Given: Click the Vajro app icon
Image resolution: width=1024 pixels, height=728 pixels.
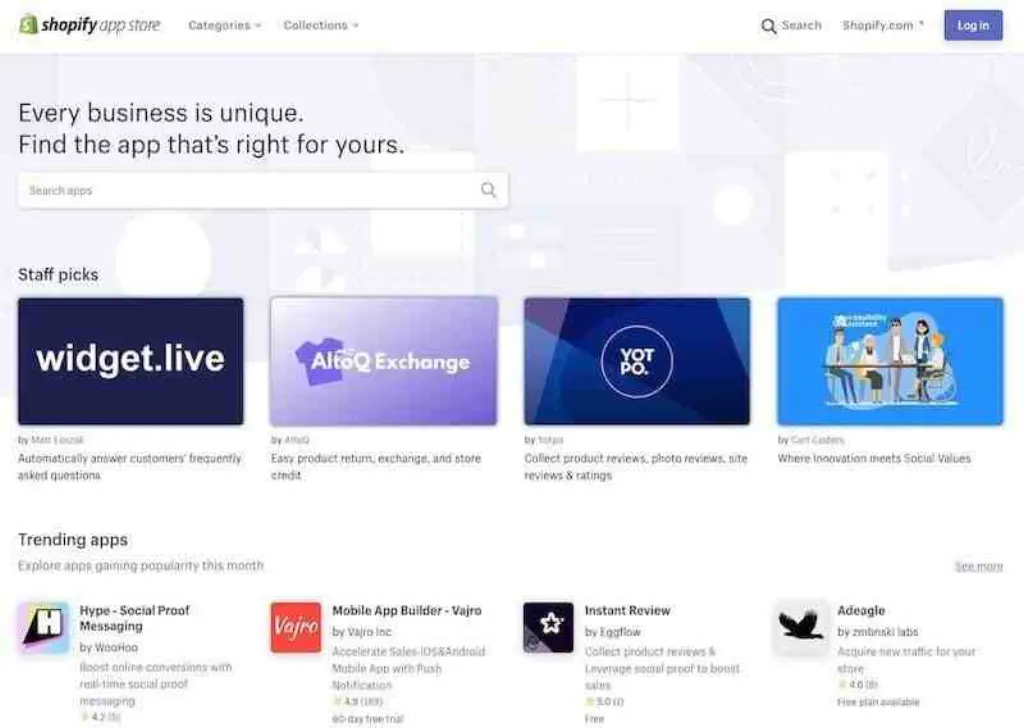Looking at the screenshot, I should (296, 627).
